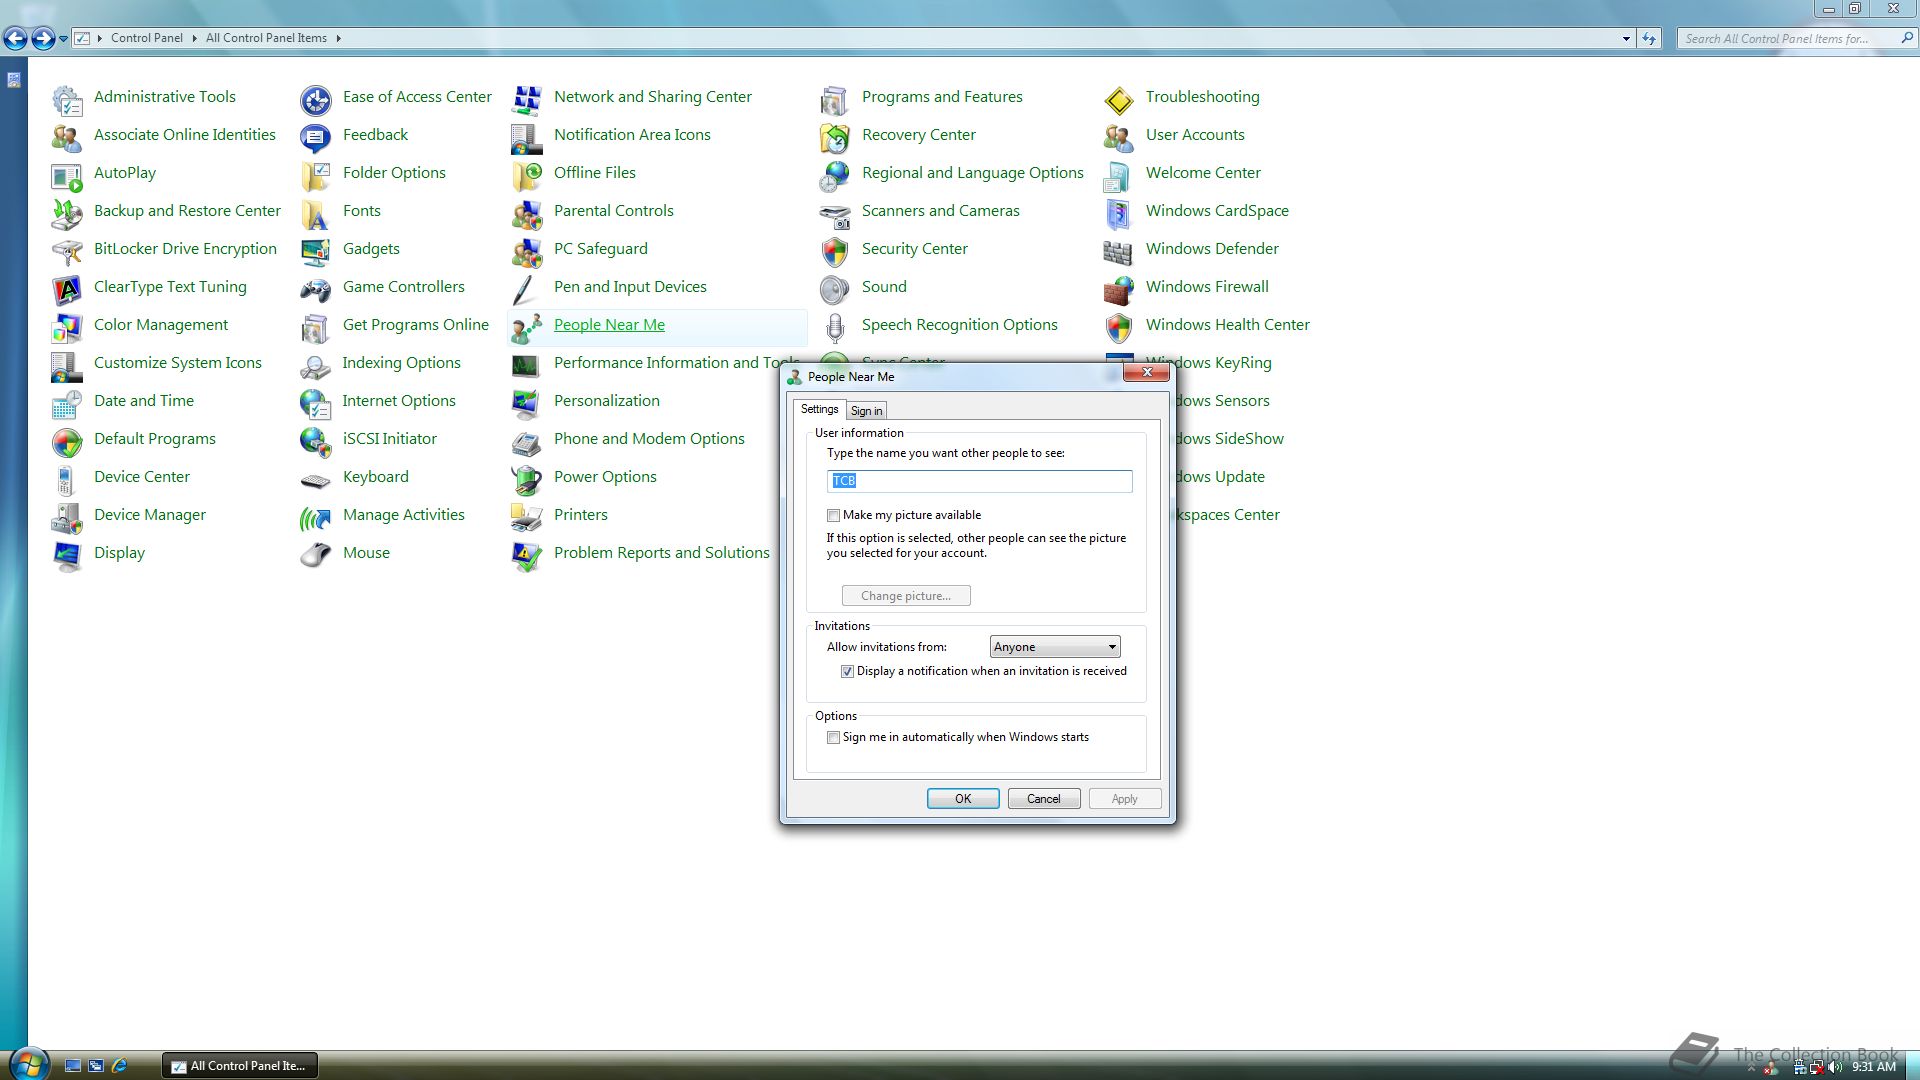This screenshot has width=1920, height=1080.
Task: Switch to the Sign in tab
Action: [x=866, y=411]
